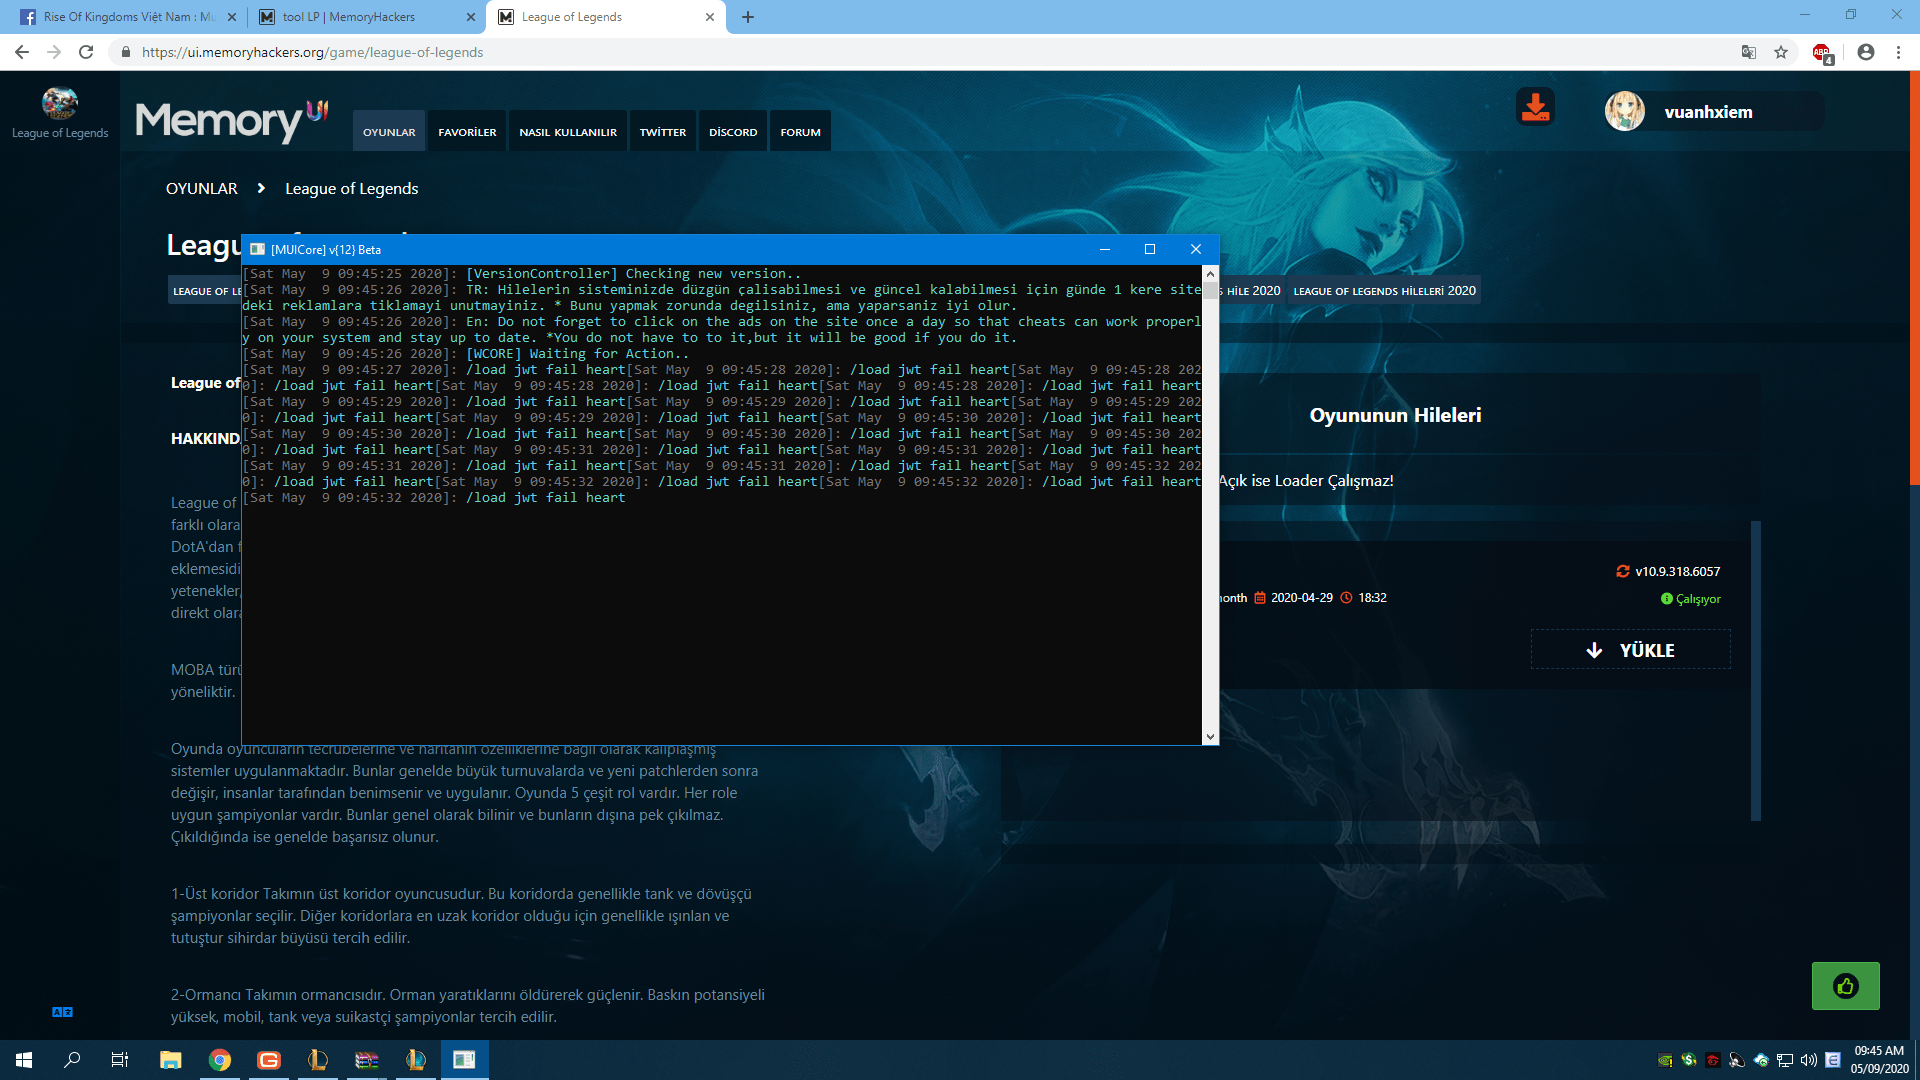Open the FAVORİLER nav menu item
The image size is (1920, 1080).
pos(467,132)
